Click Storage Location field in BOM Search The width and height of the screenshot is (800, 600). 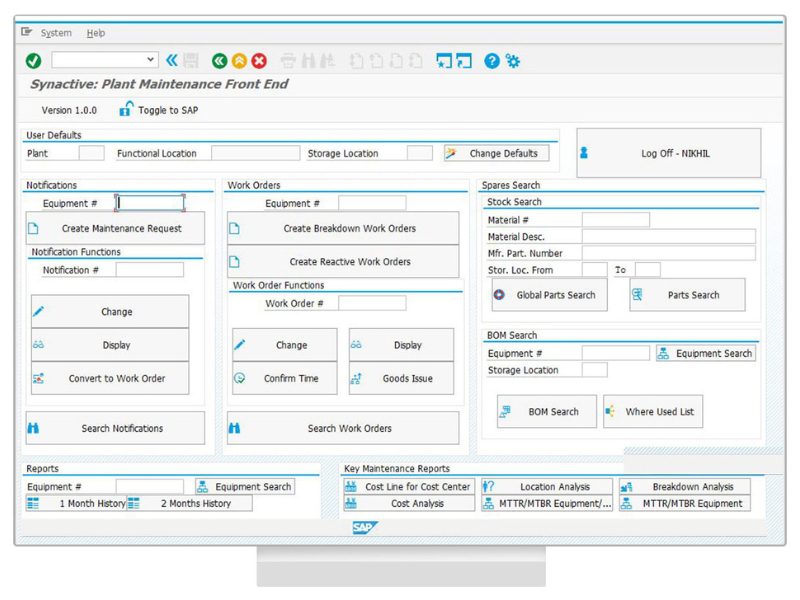595,370
